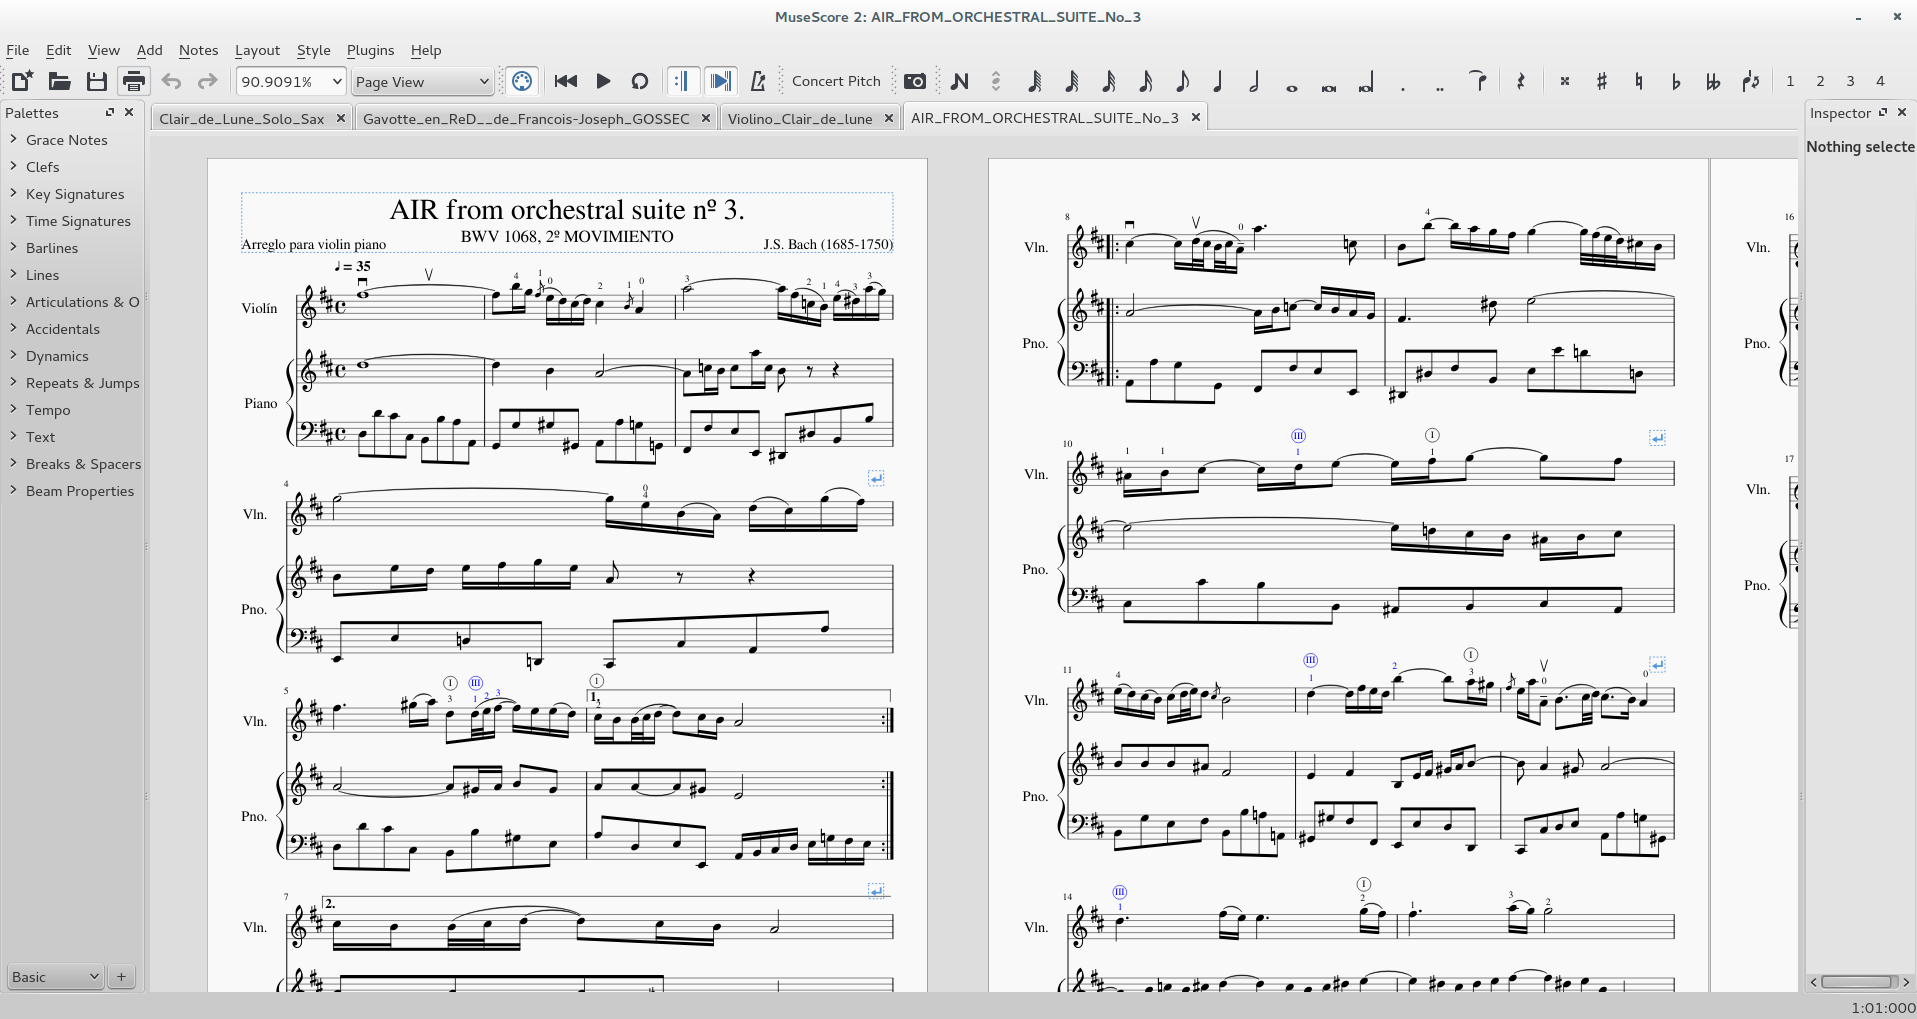Click the tie icon
Screen dimensions: 1917x1019
coord(1478,81)
